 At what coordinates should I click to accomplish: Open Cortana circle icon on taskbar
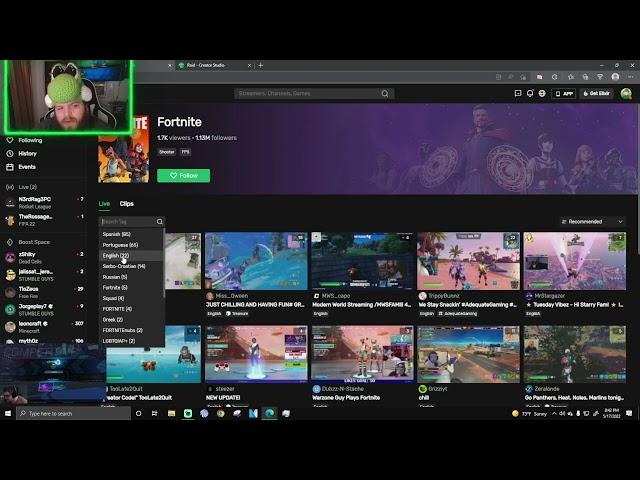coord(138,413)
